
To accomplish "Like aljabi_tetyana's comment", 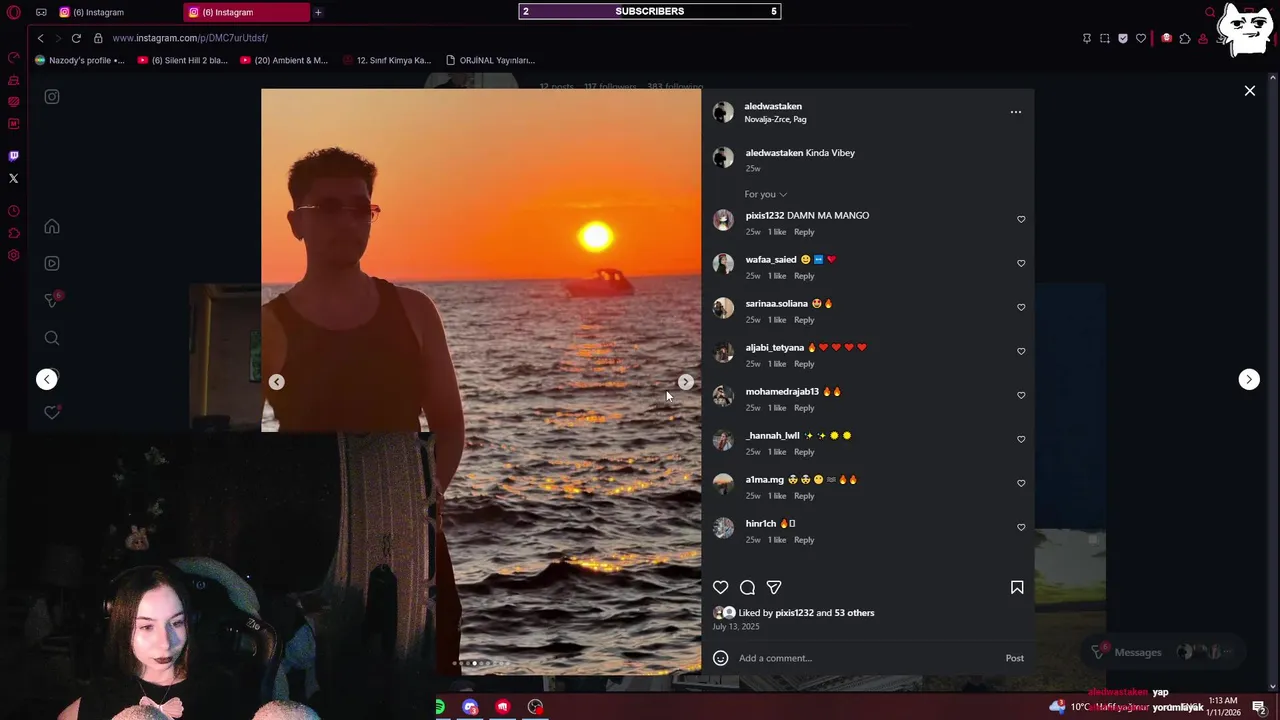I will tap(1021, 351).
